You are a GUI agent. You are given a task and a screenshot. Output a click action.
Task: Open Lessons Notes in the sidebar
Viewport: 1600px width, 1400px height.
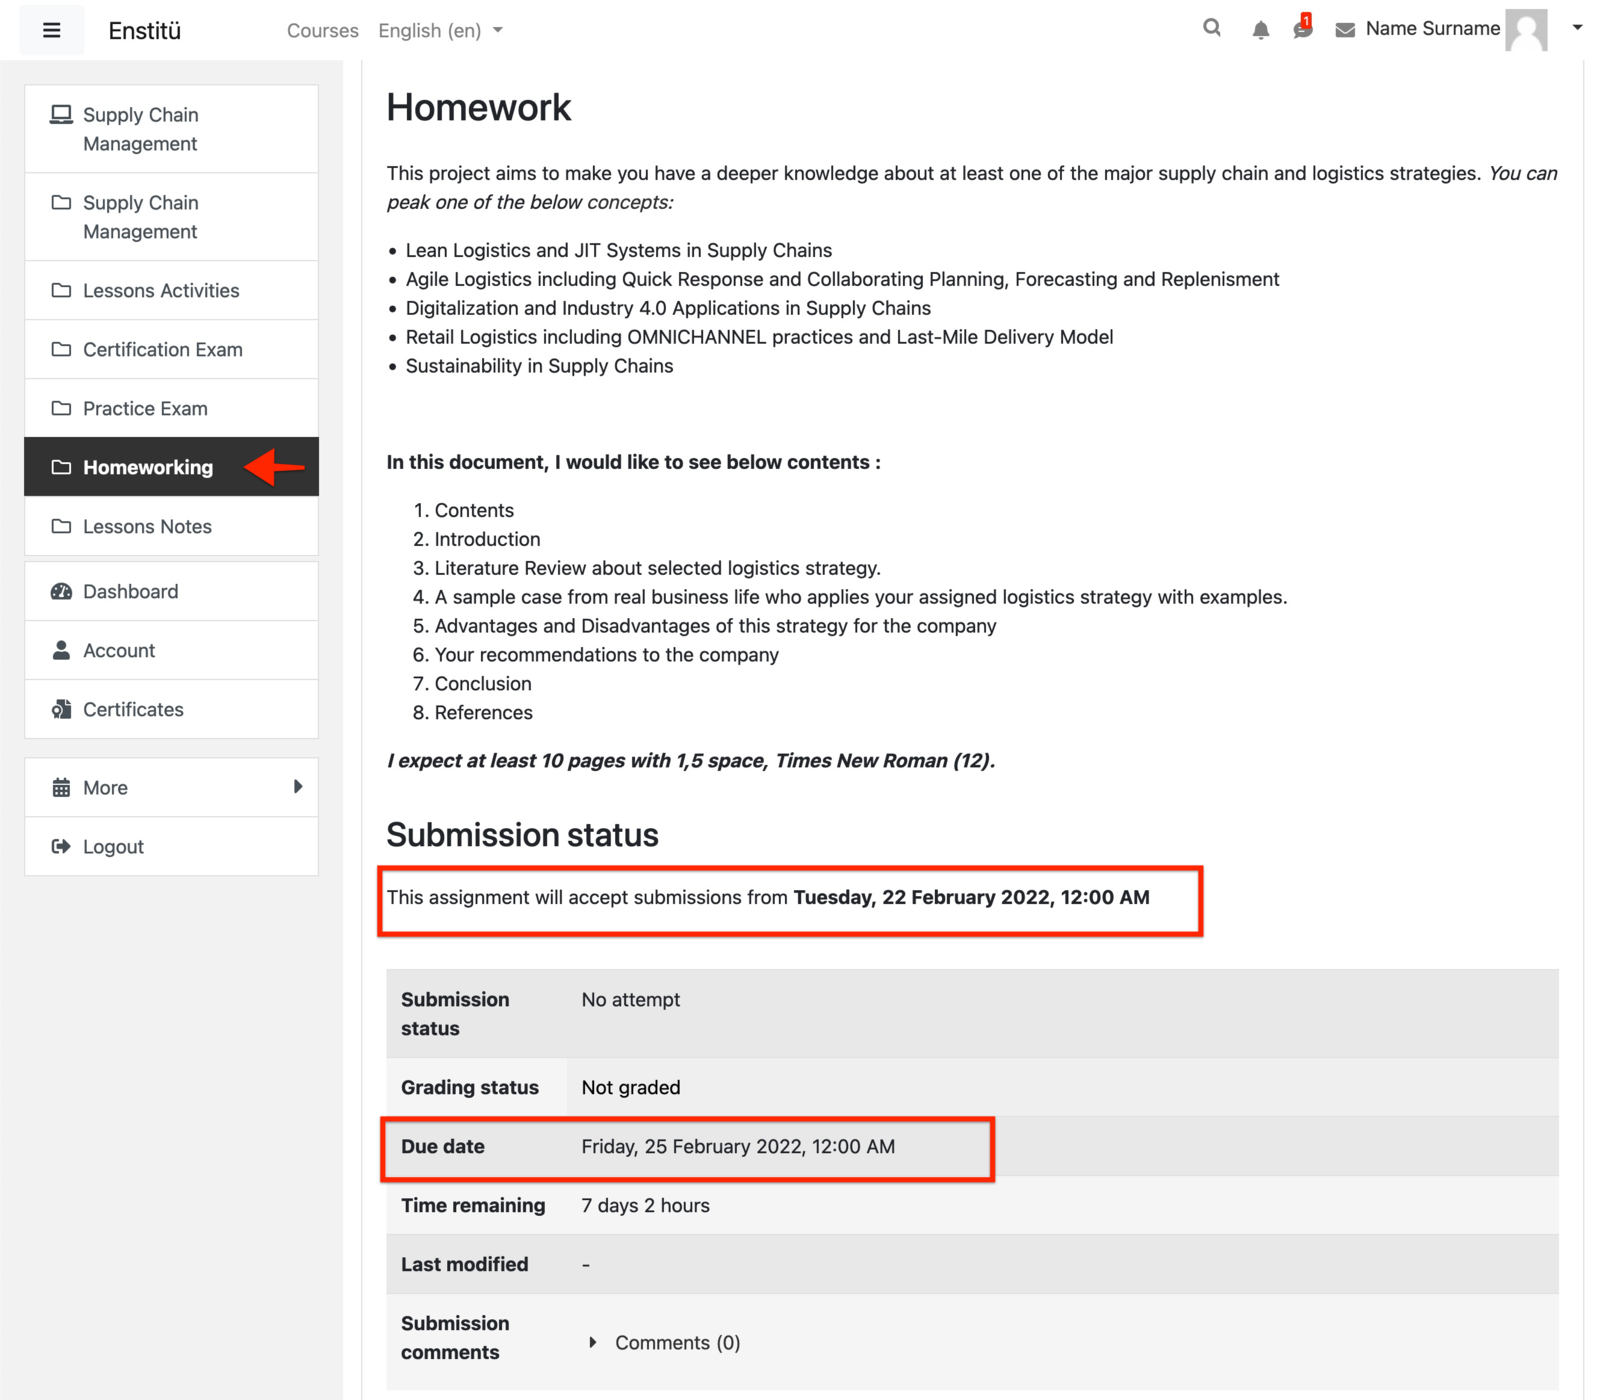147,526
